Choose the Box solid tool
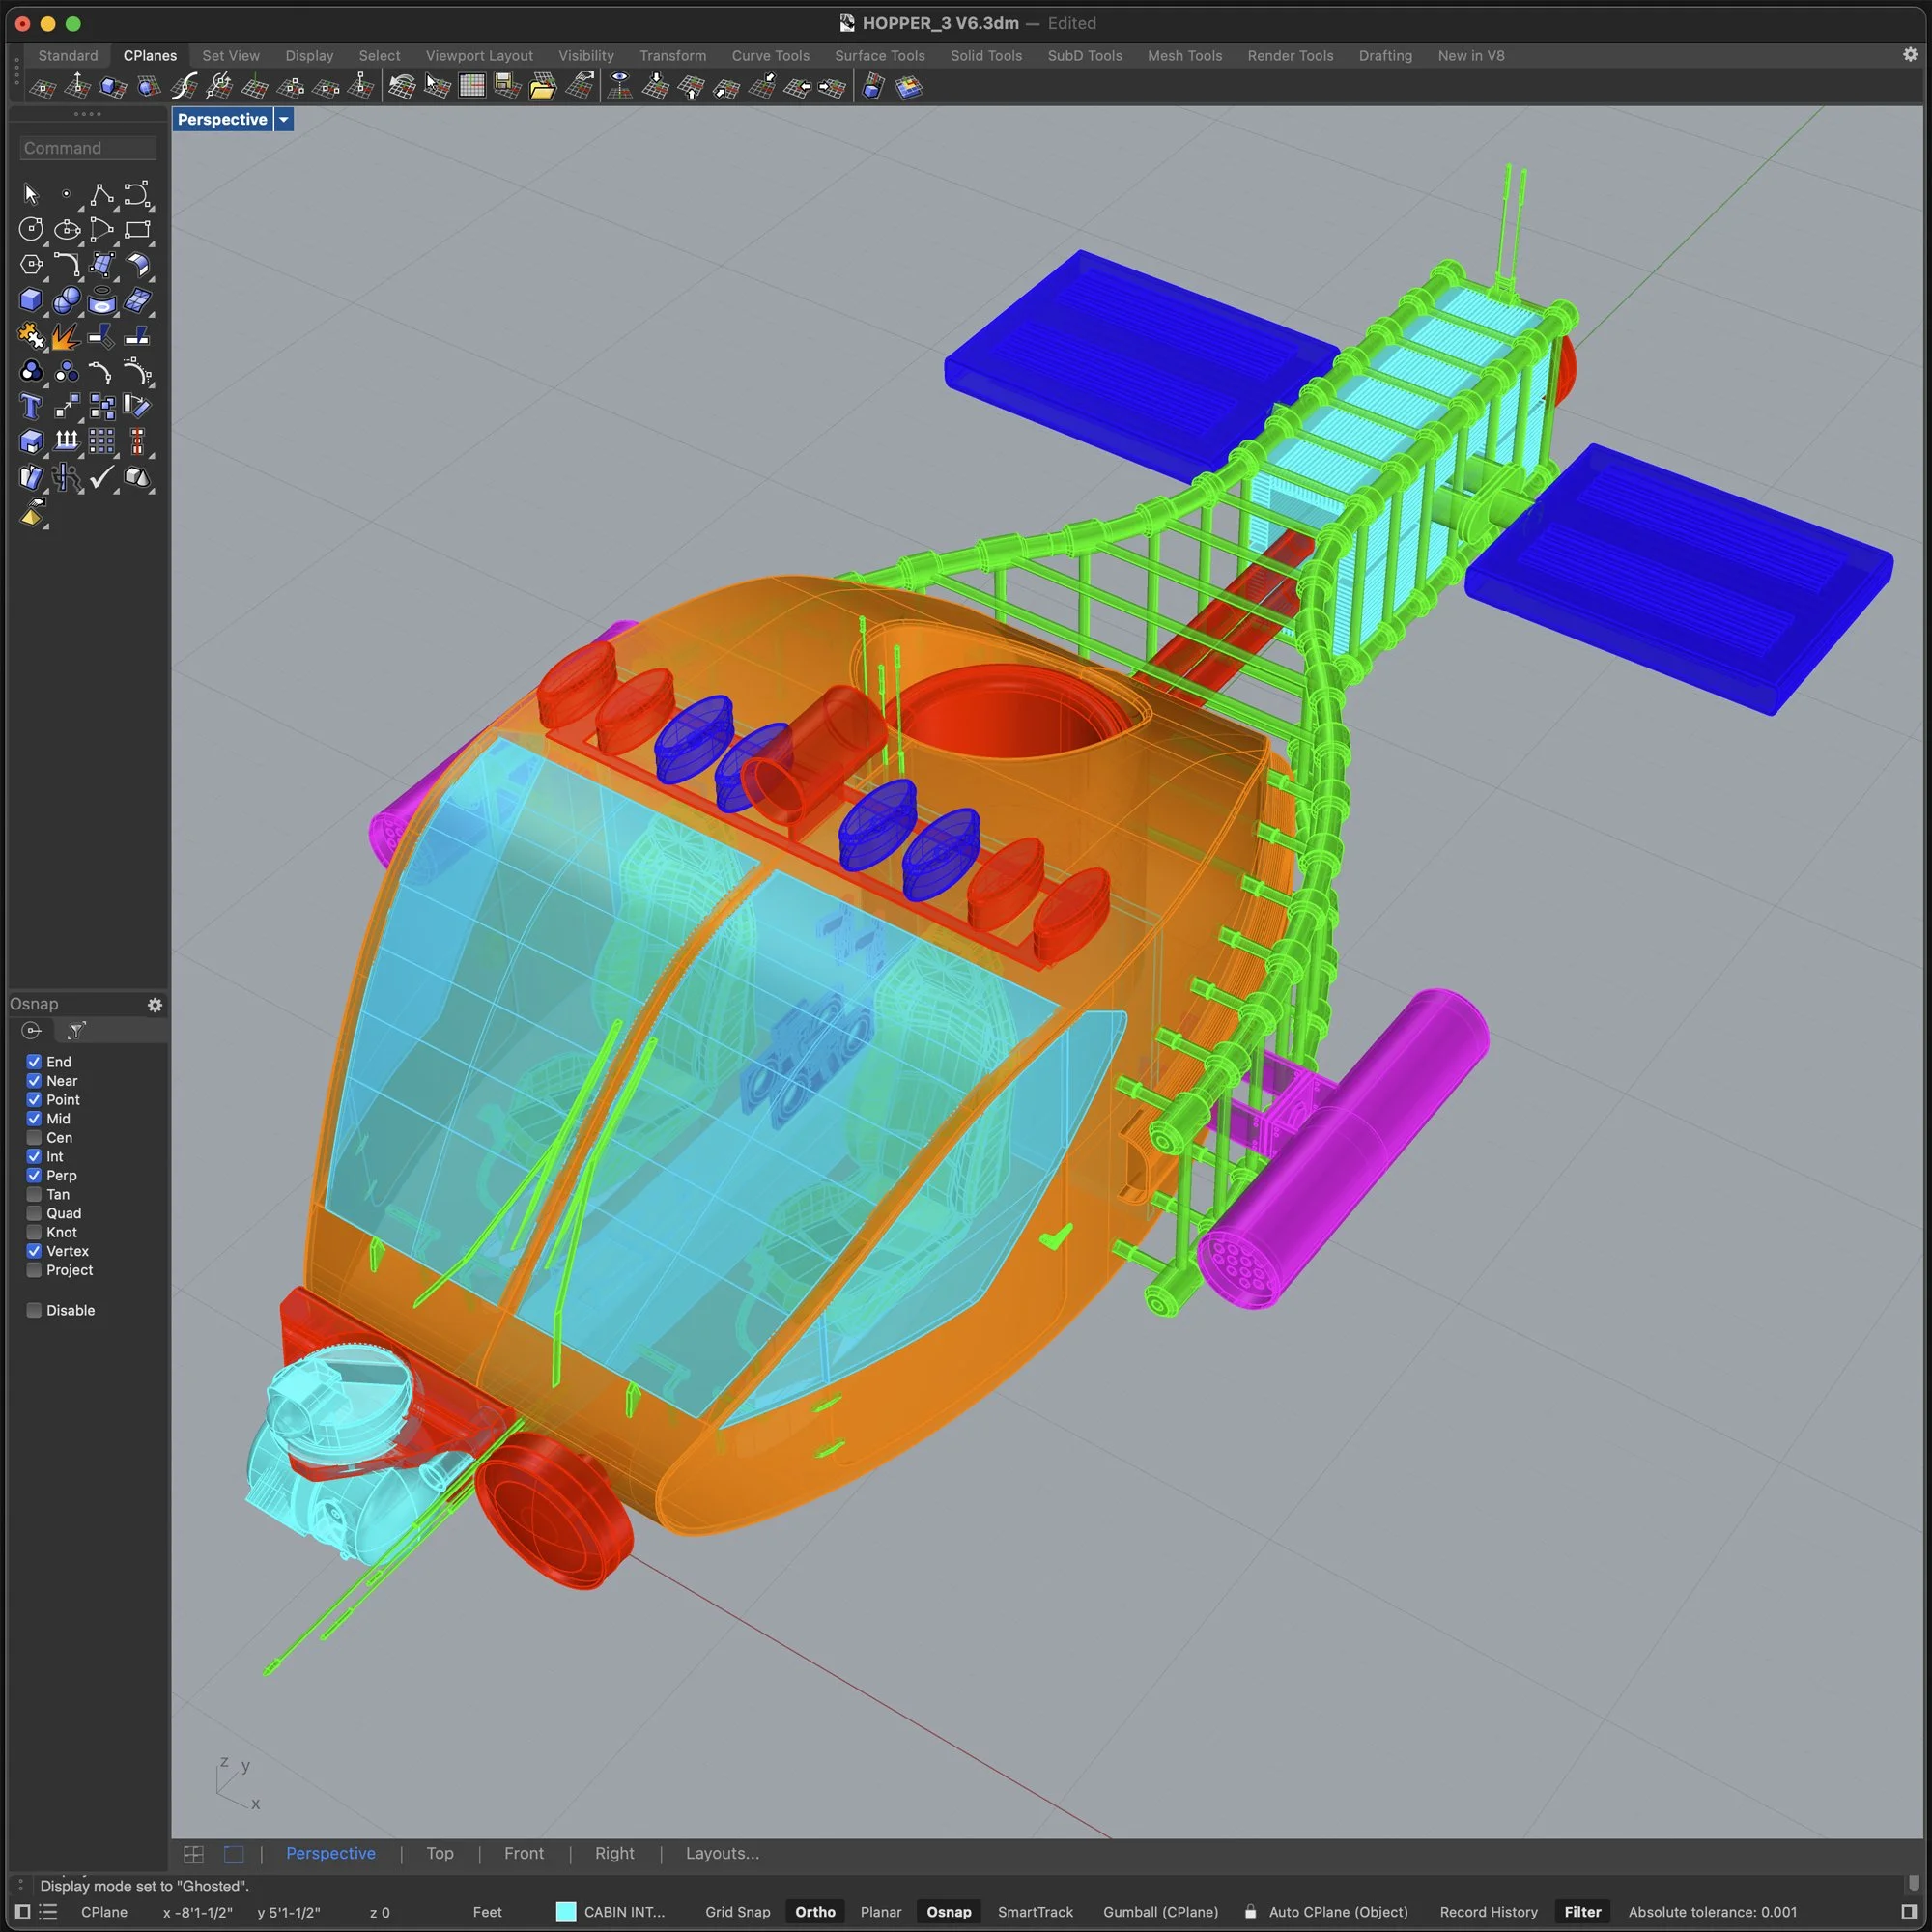 [31, 300]
